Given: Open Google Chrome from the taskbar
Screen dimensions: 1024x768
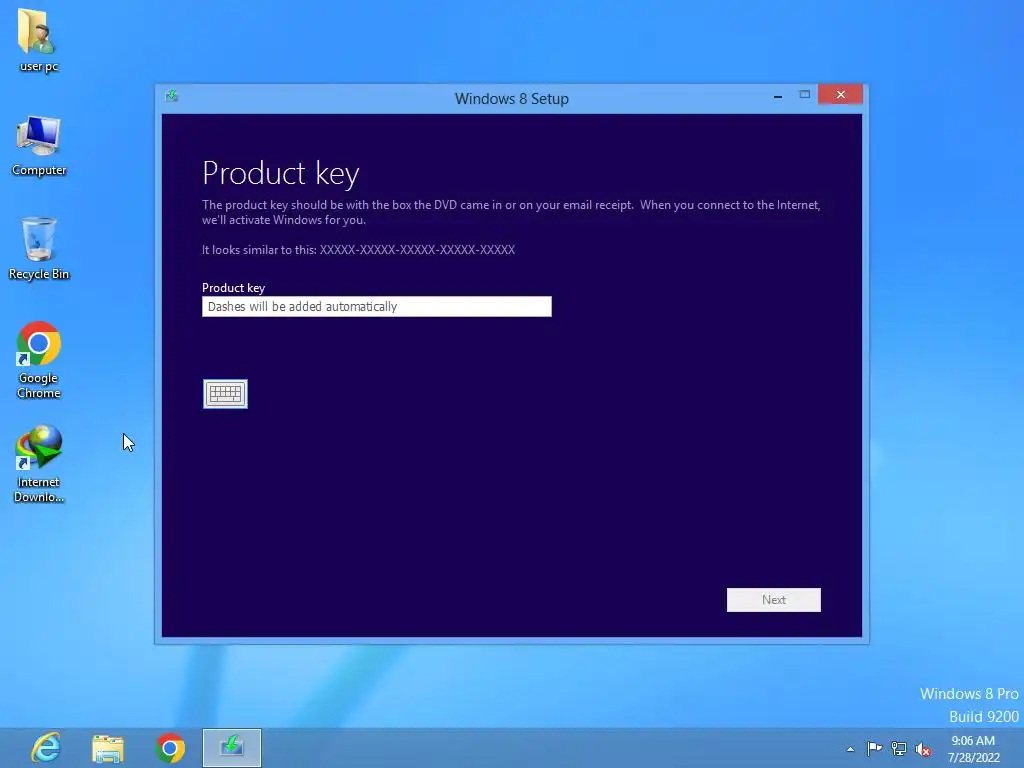Looking at the screenshot, I should (x=170, y=748).
